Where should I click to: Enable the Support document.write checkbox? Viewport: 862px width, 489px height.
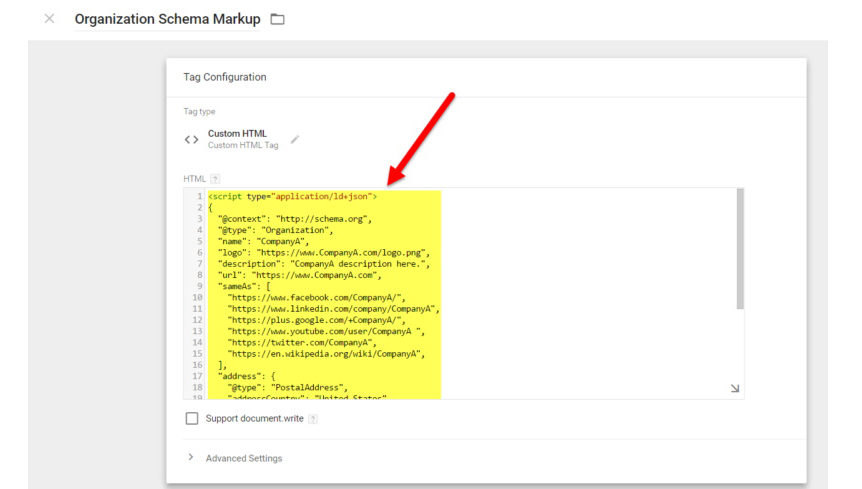point(192,419)
